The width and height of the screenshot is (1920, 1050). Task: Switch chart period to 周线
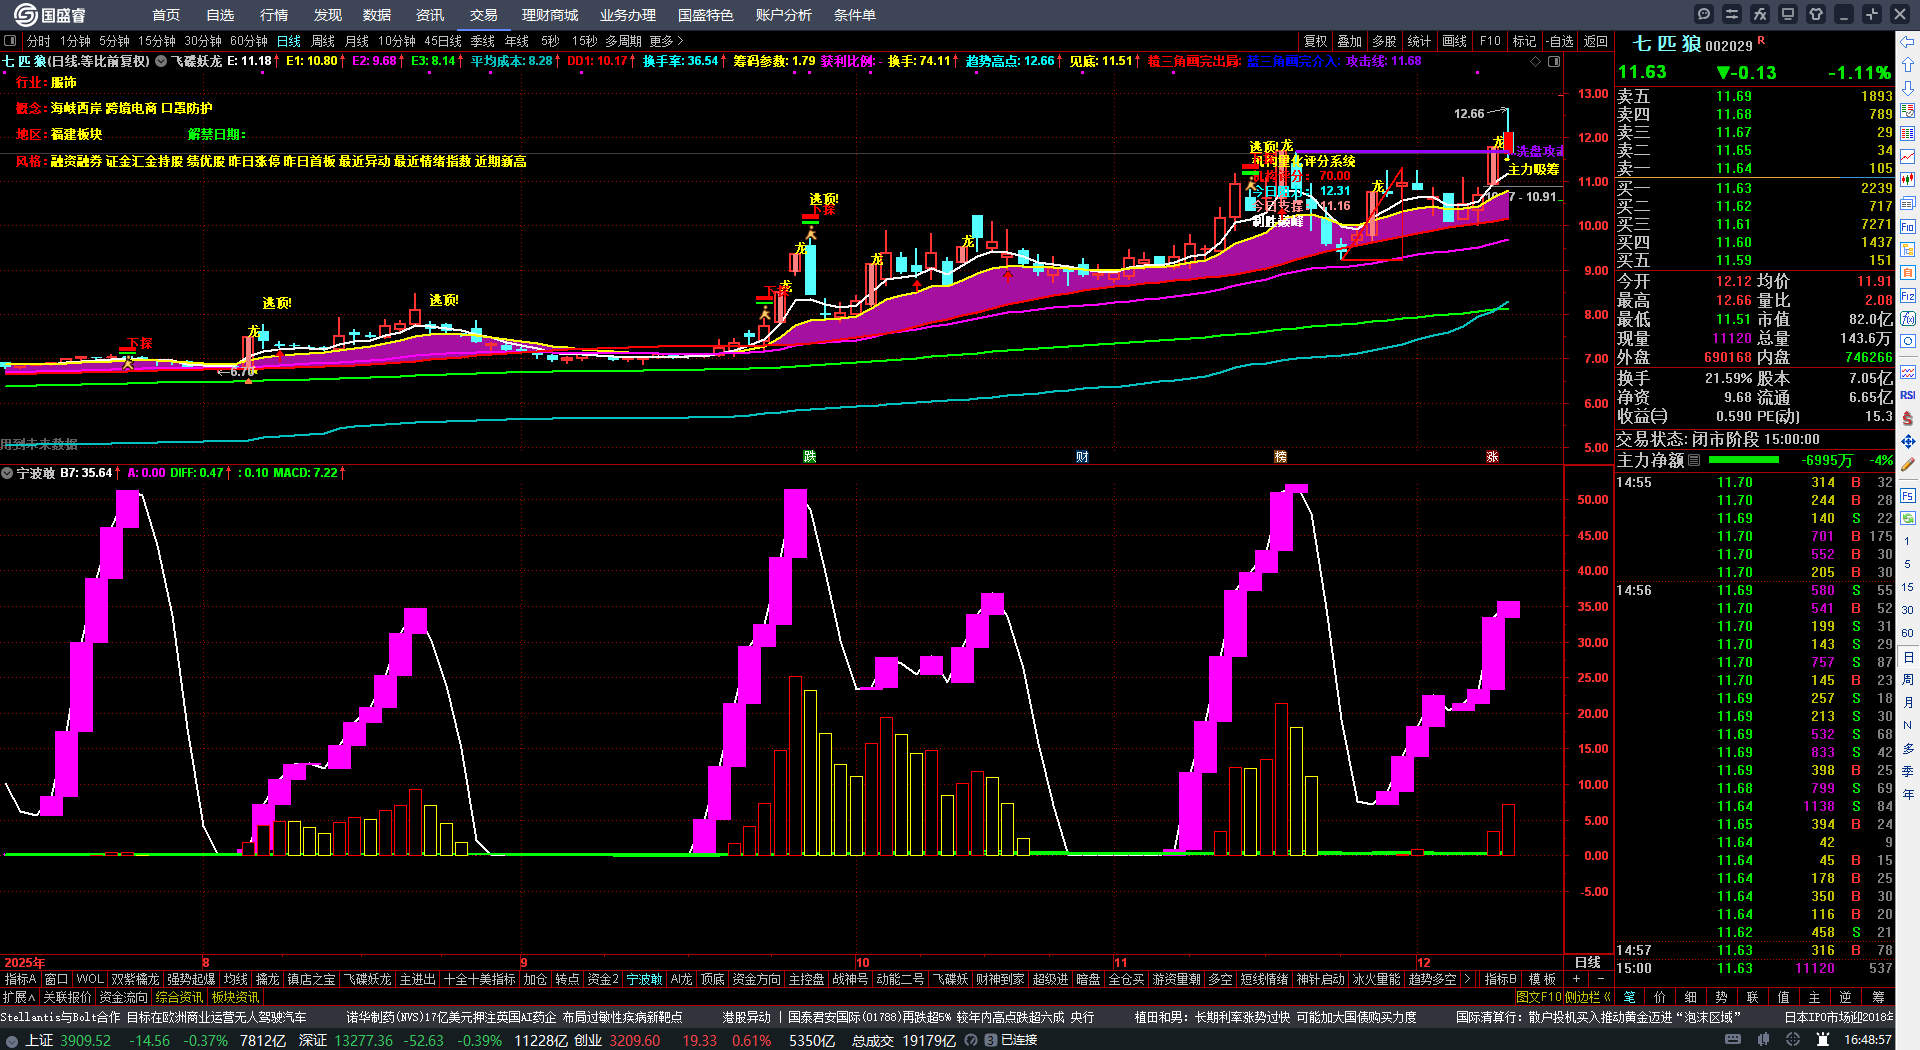point(323,41)
